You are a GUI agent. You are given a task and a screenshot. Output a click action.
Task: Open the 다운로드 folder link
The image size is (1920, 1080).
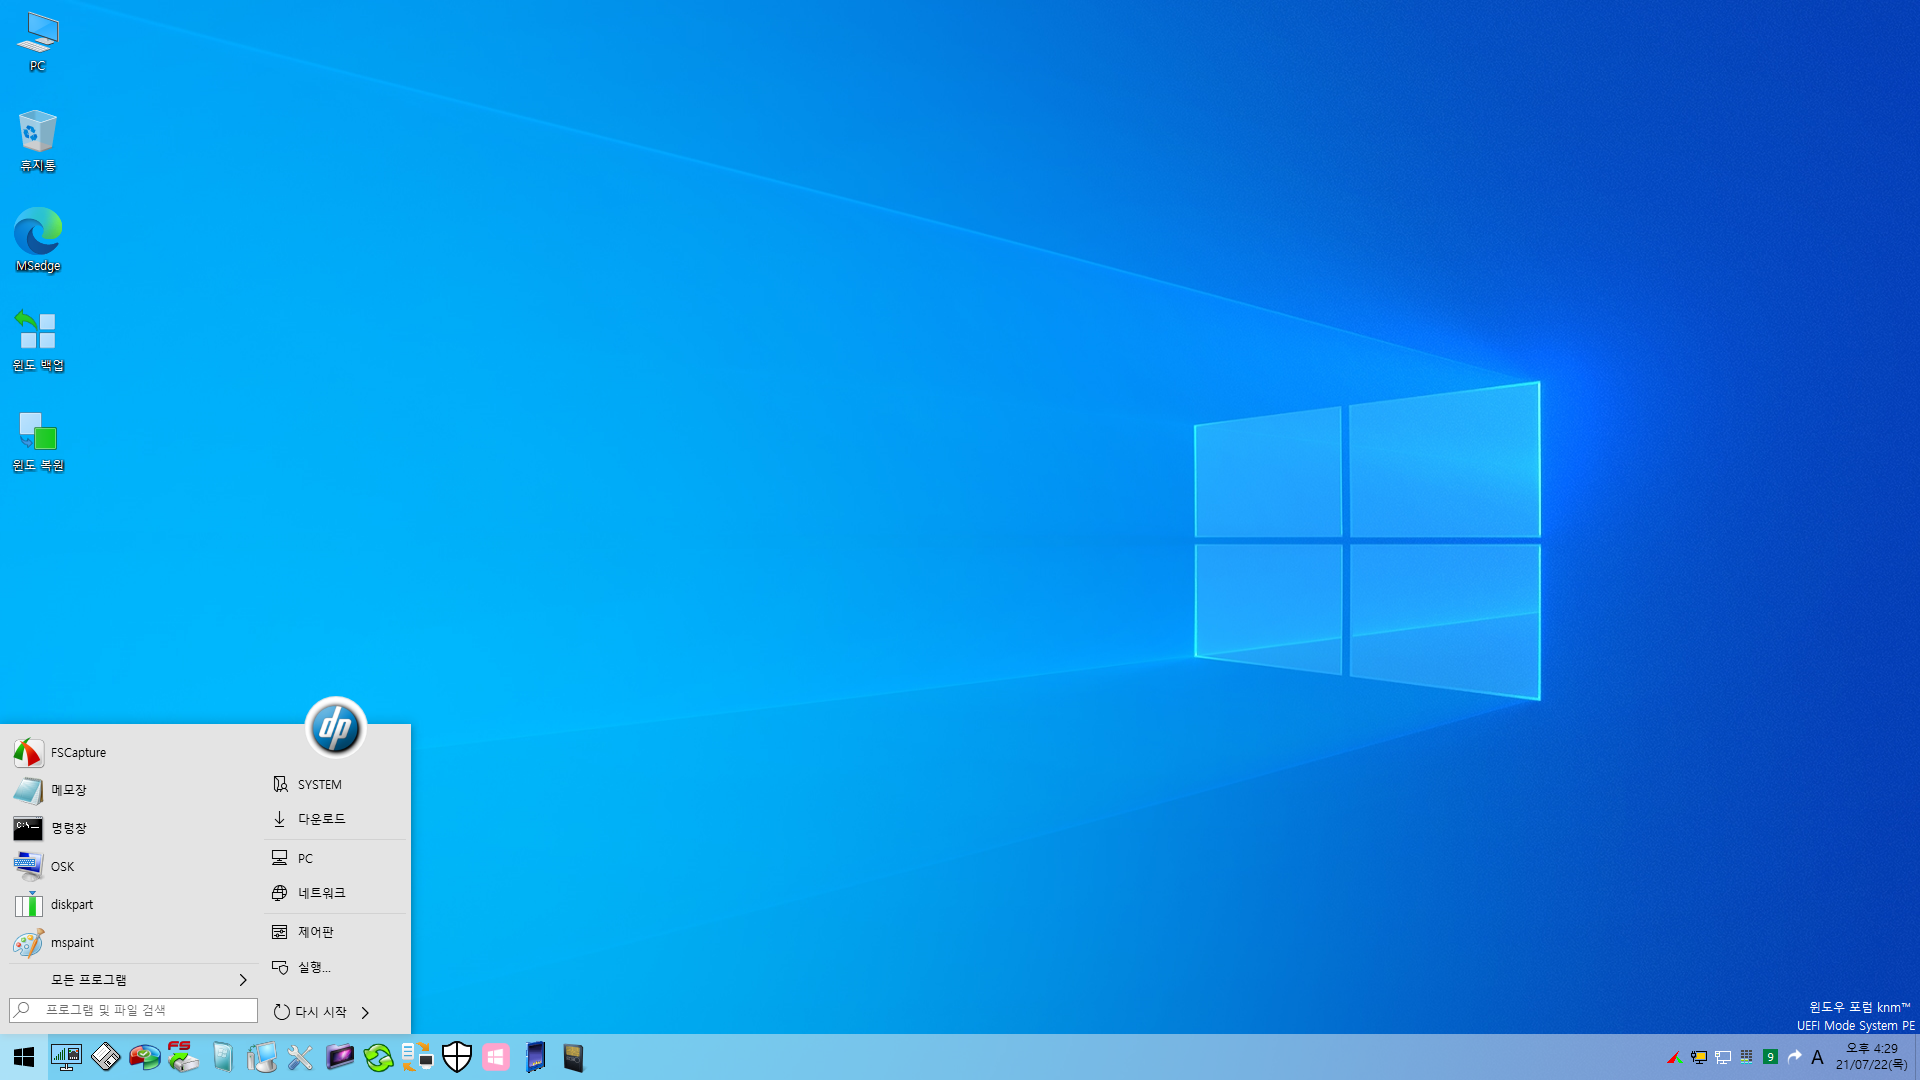336,819
